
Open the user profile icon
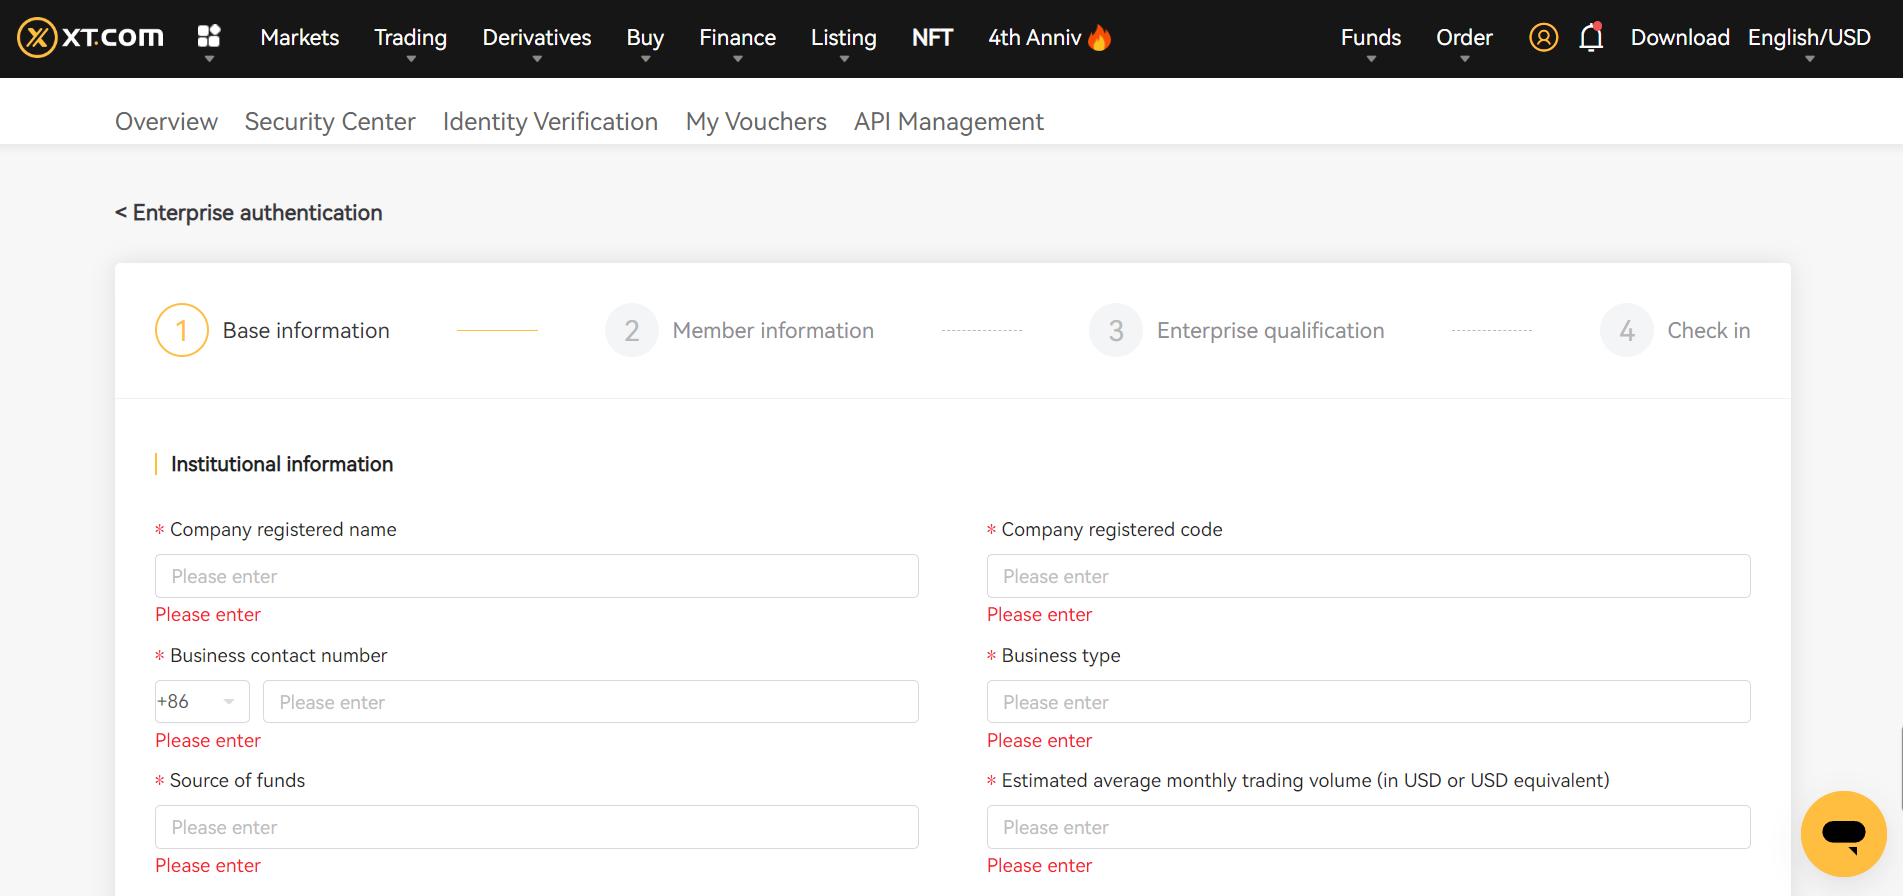click(x=1543, y=38)
